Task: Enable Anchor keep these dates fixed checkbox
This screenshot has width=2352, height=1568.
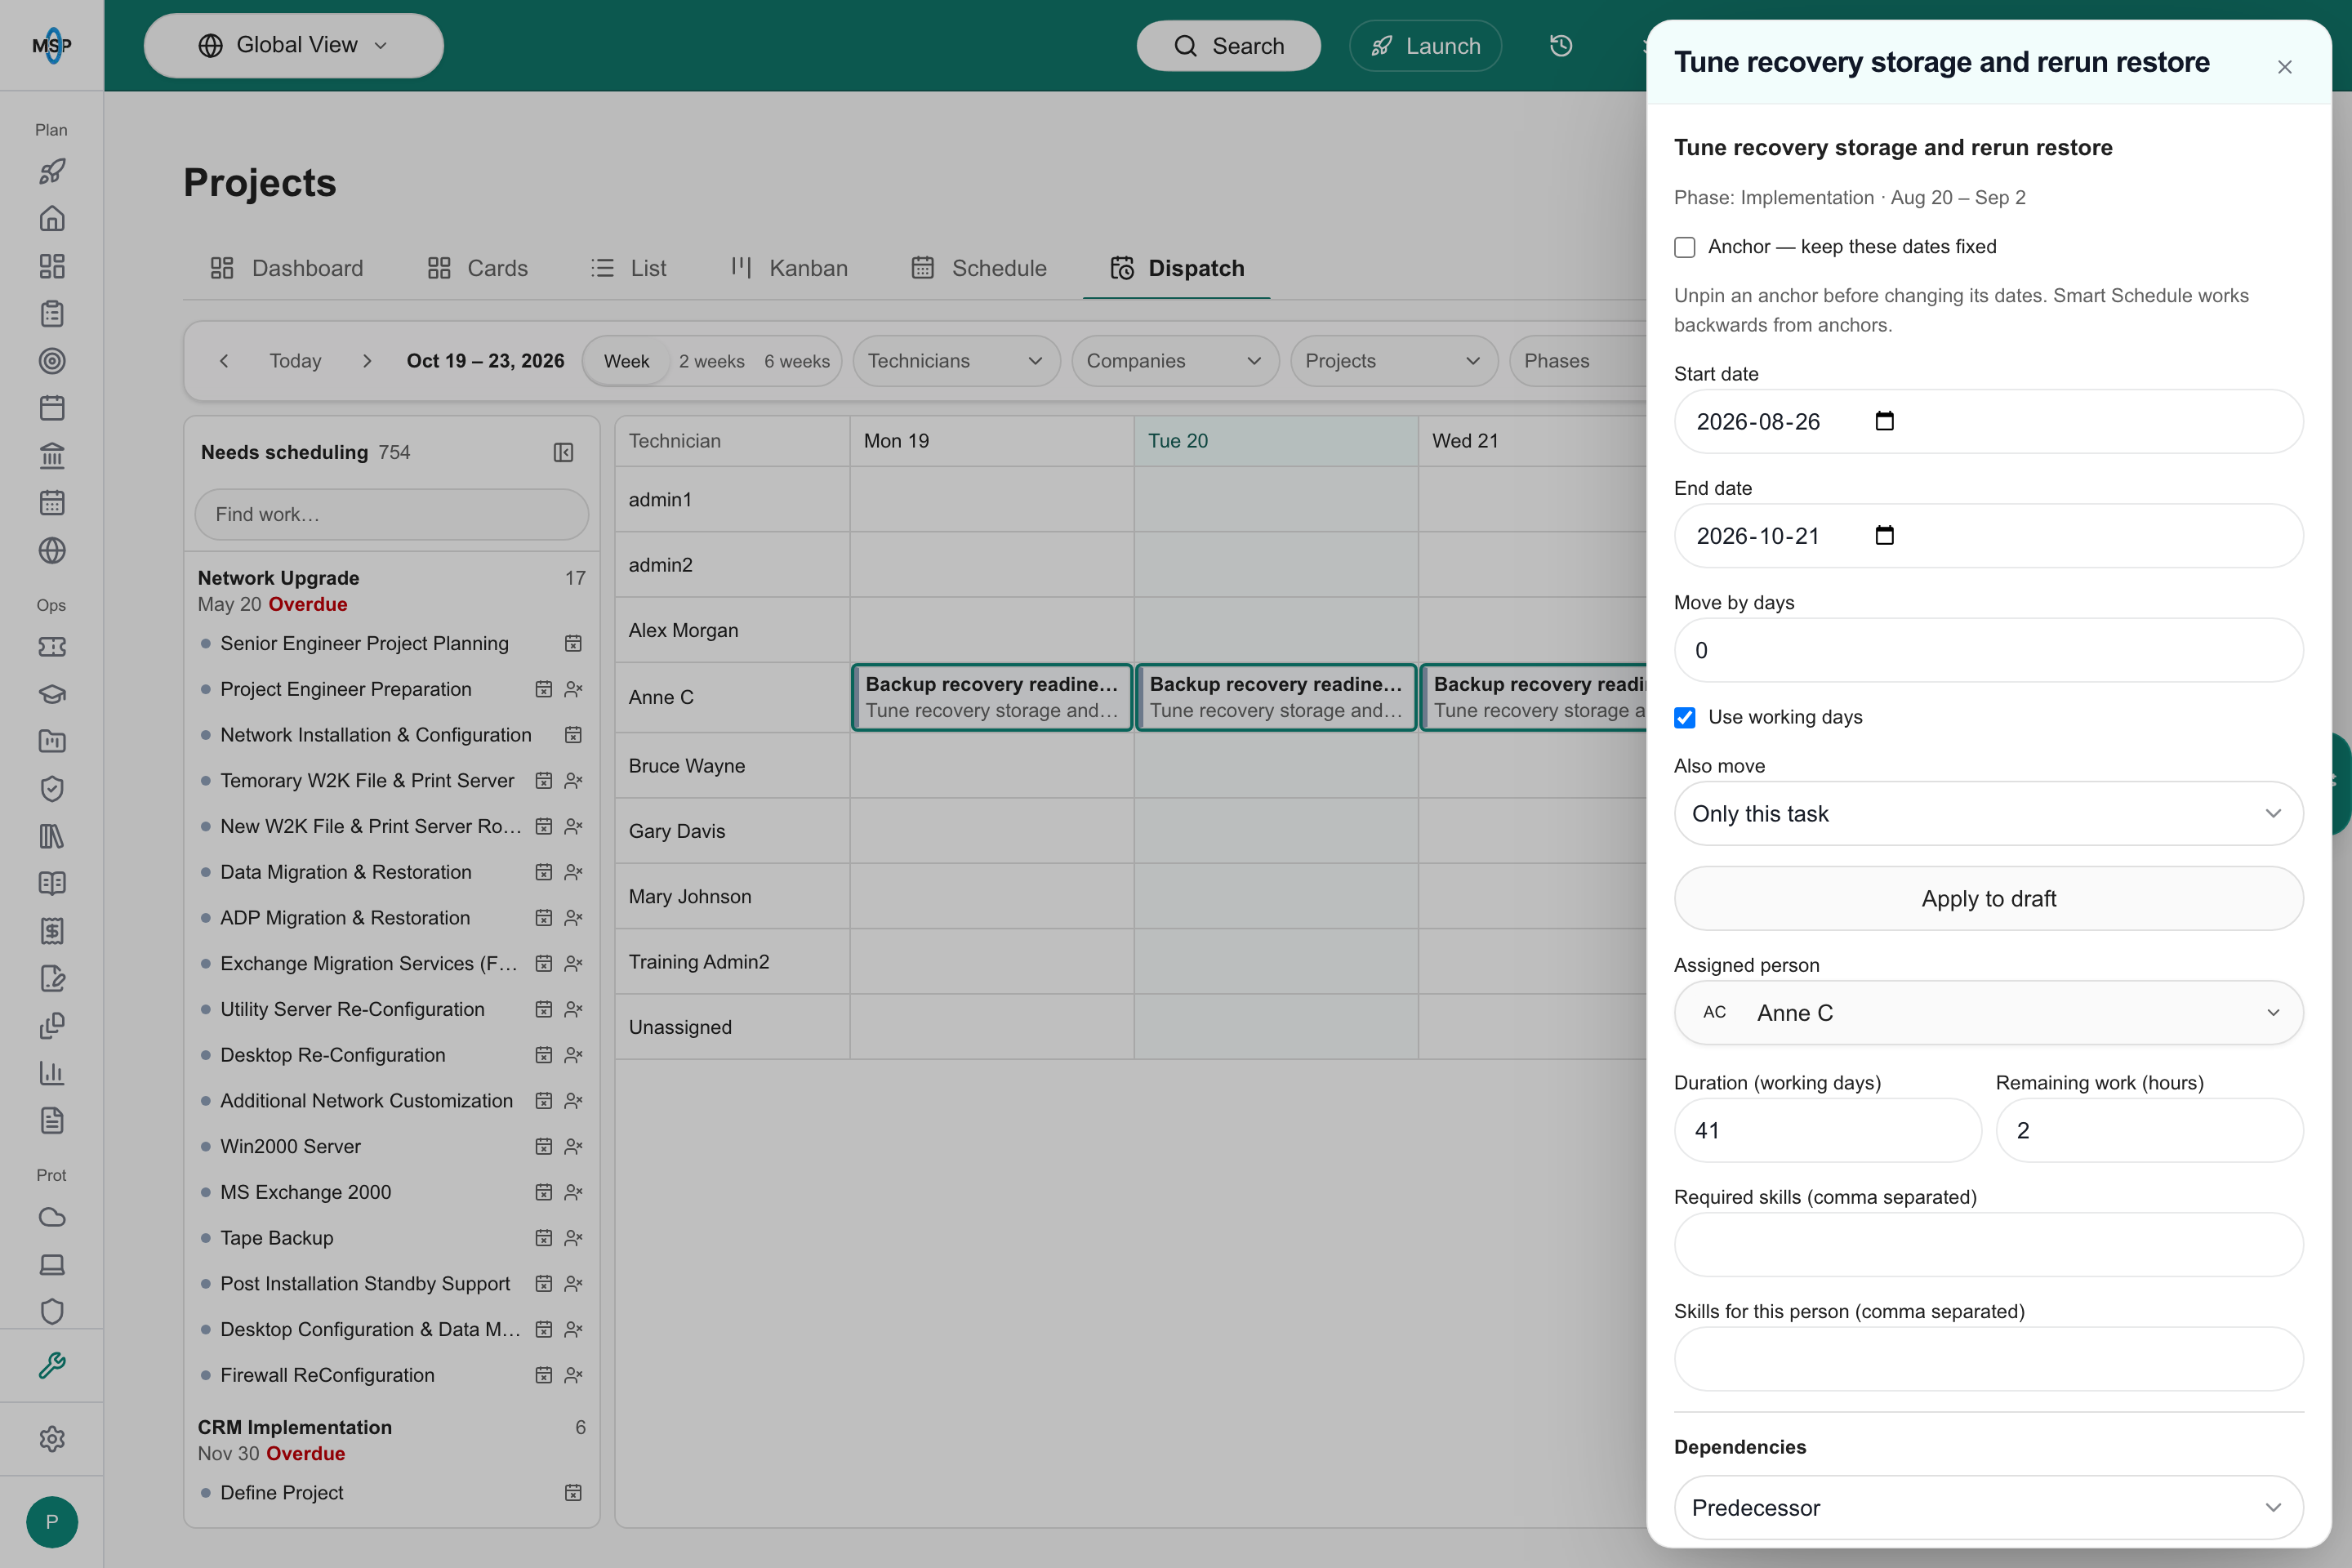Action: (x=1685, y=247)
